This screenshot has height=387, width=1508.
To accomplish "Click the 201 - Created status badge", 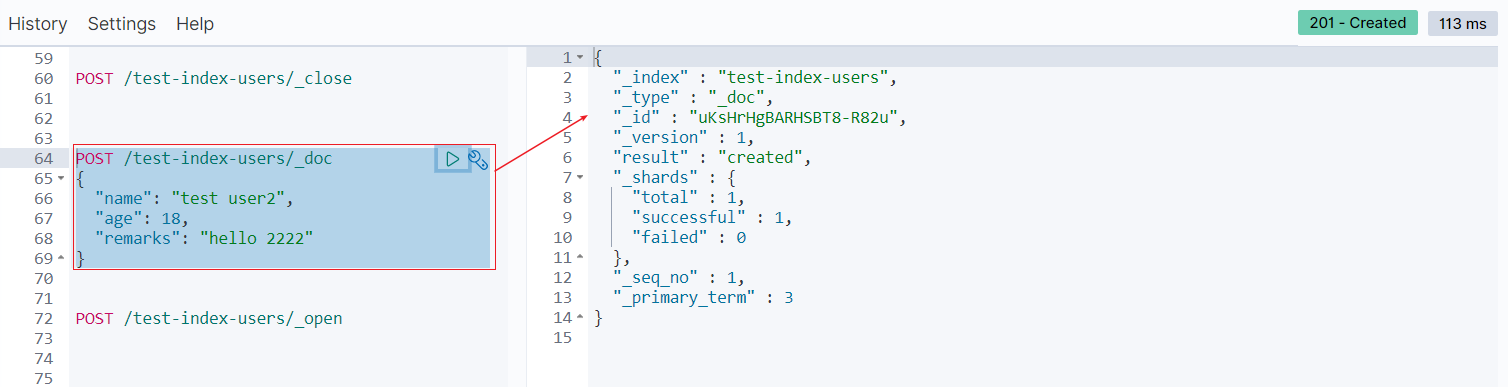I will coord(1357,23).
